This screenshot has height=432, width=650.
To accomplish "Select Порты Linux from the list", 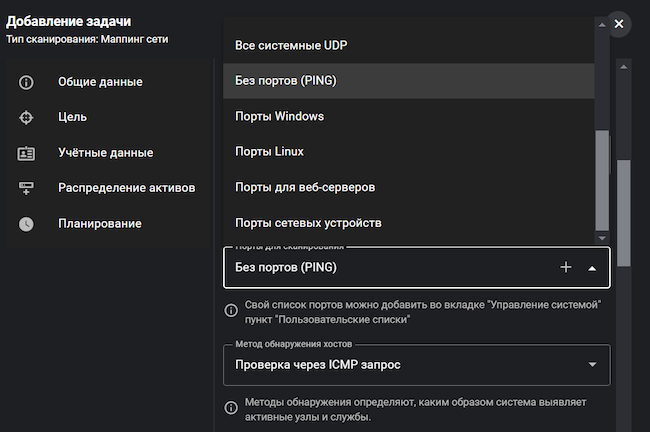I will tap(269, 152).
